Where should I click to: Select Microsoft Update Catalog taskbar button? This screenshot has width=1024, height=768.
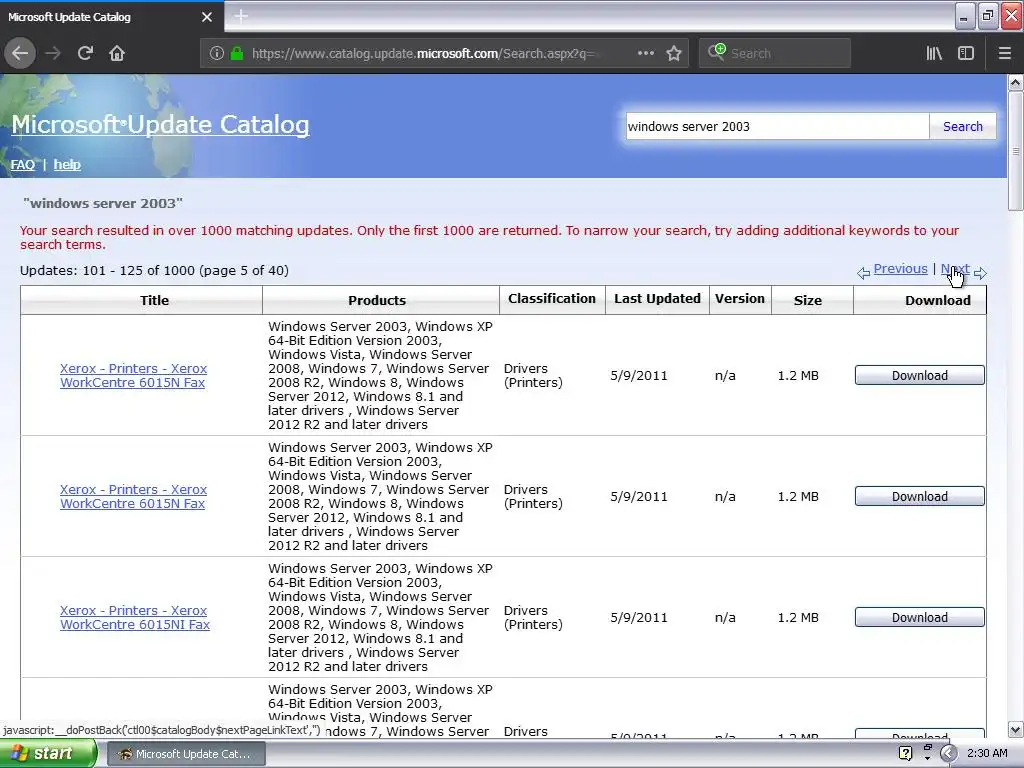(185, 754)
